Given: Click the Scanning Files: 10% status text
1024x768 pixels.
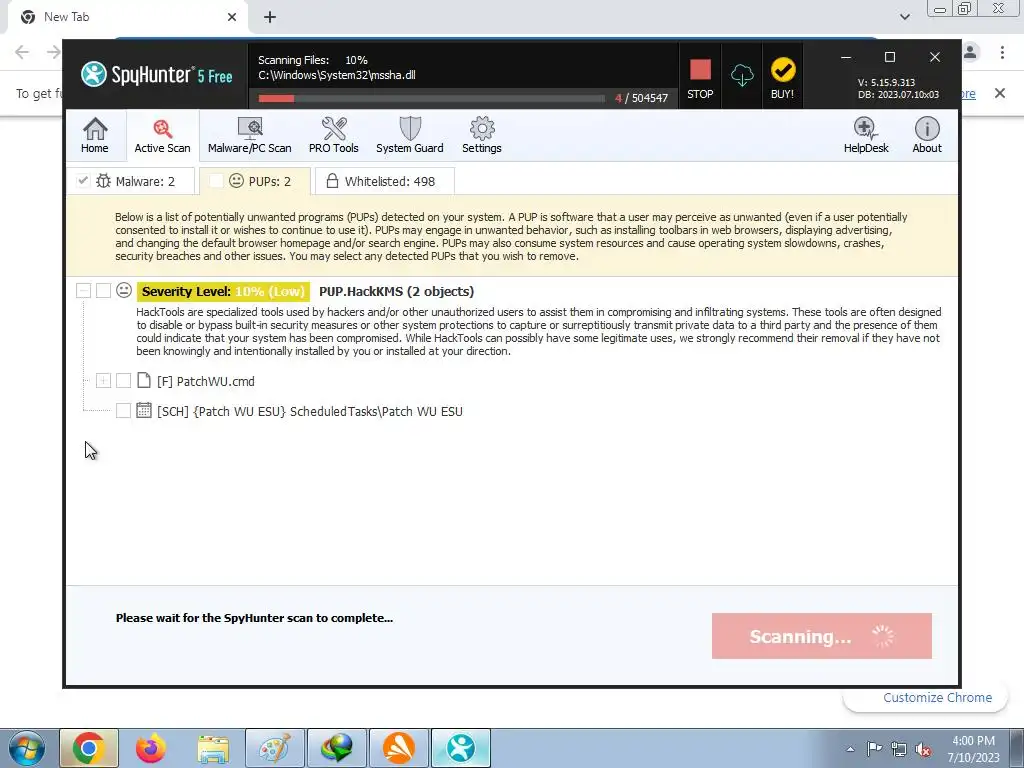Looking at the screenshot, I should coord(313,60).
